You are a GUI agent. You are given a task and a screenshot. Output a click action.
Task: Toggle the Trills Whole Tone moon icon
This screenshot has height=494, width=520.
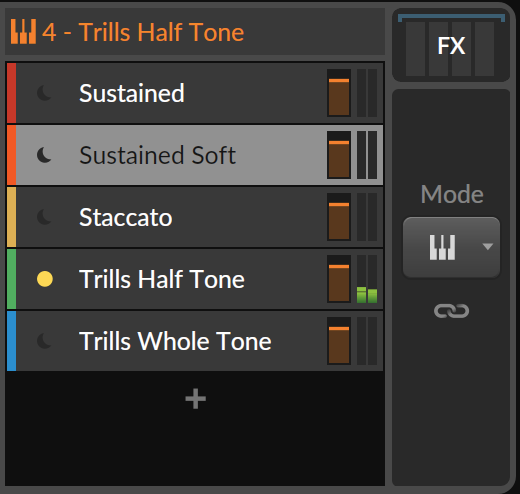[44, 341]
